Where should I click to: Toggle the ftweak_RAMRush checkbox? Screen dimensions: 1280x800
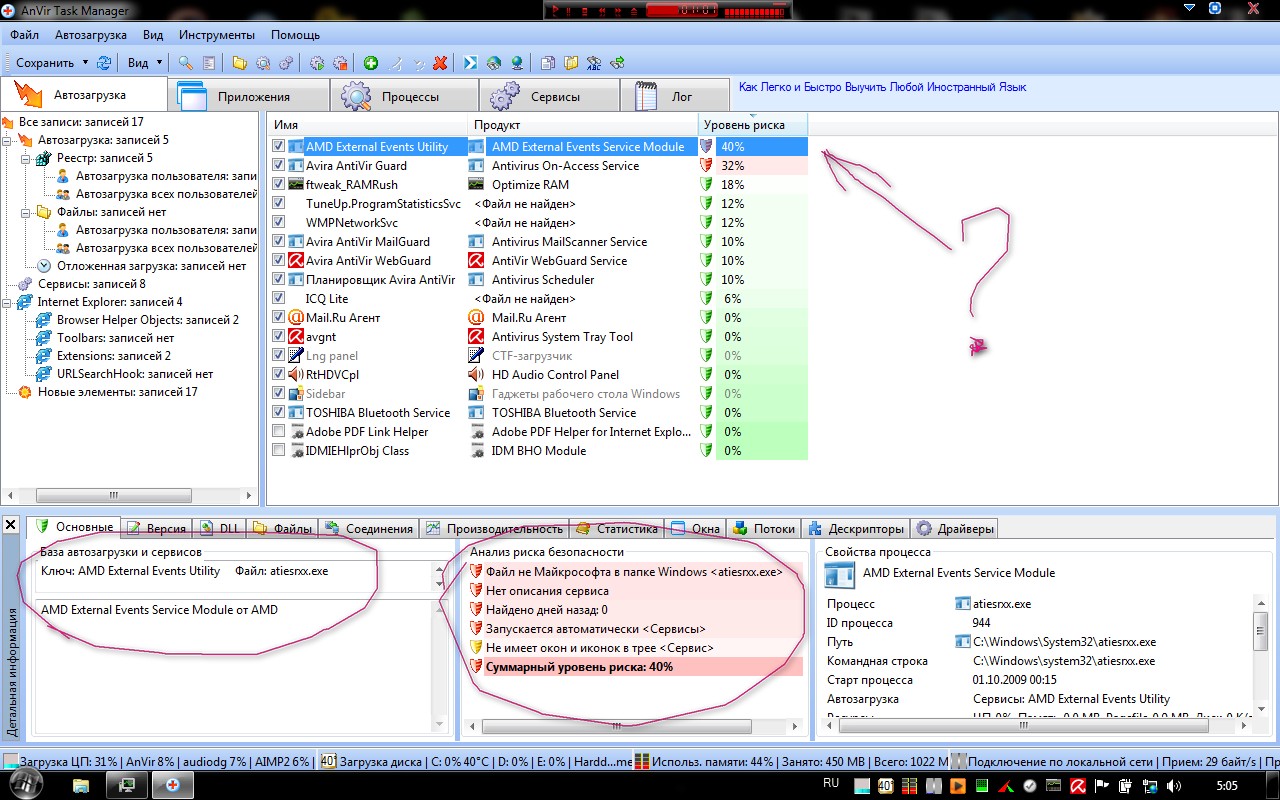[x=278, y=185]
